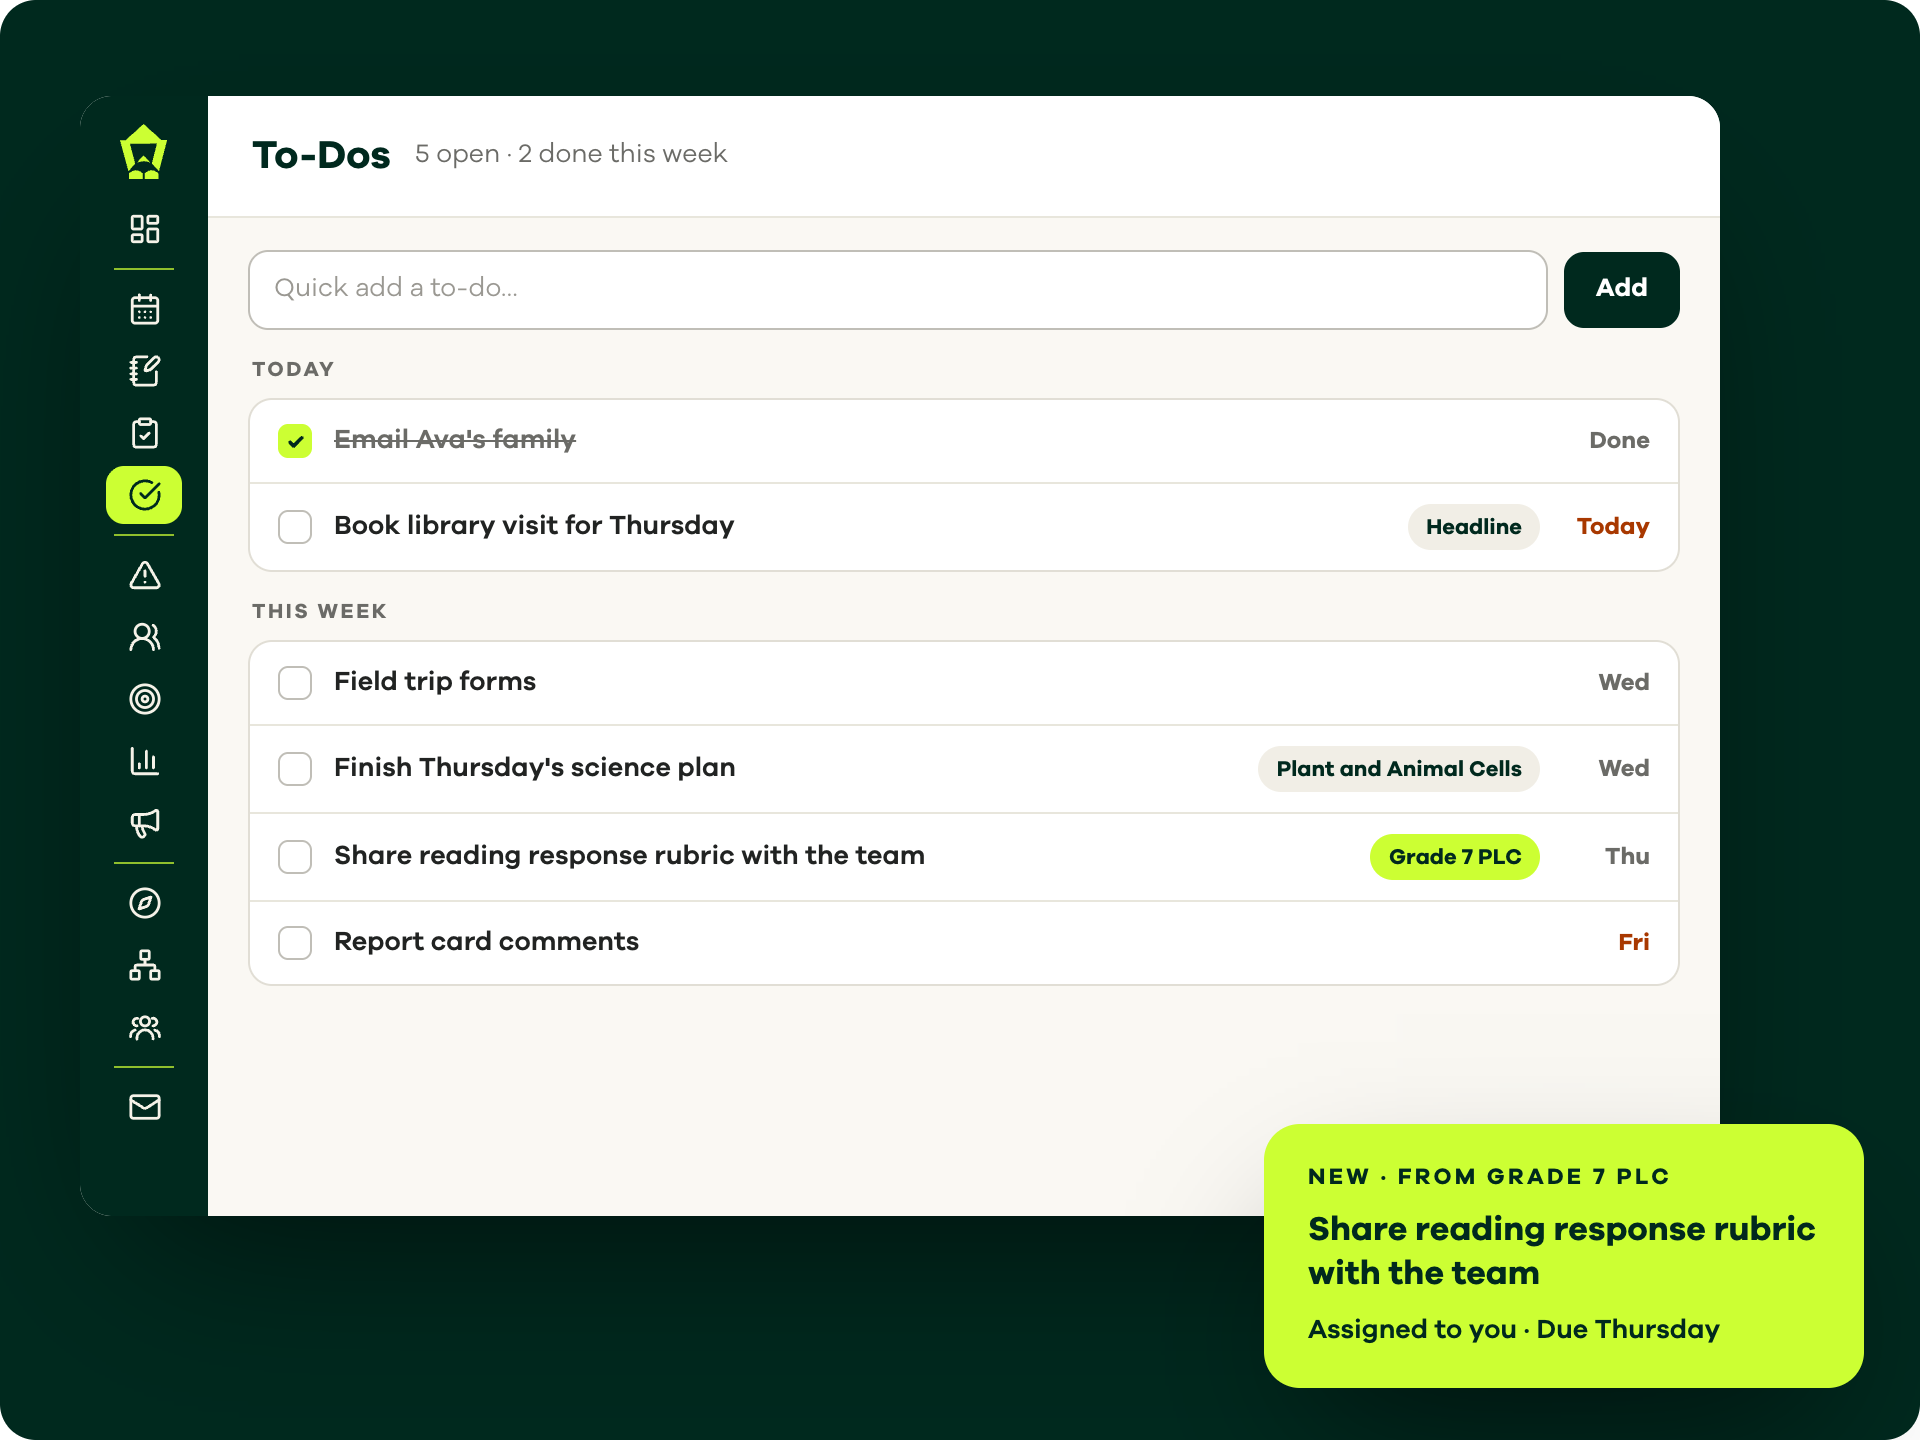This screenshot has height=1440, width=1920.
Task: Open the Plant and Animal Cells tag
Action: tap(1398, 769)
